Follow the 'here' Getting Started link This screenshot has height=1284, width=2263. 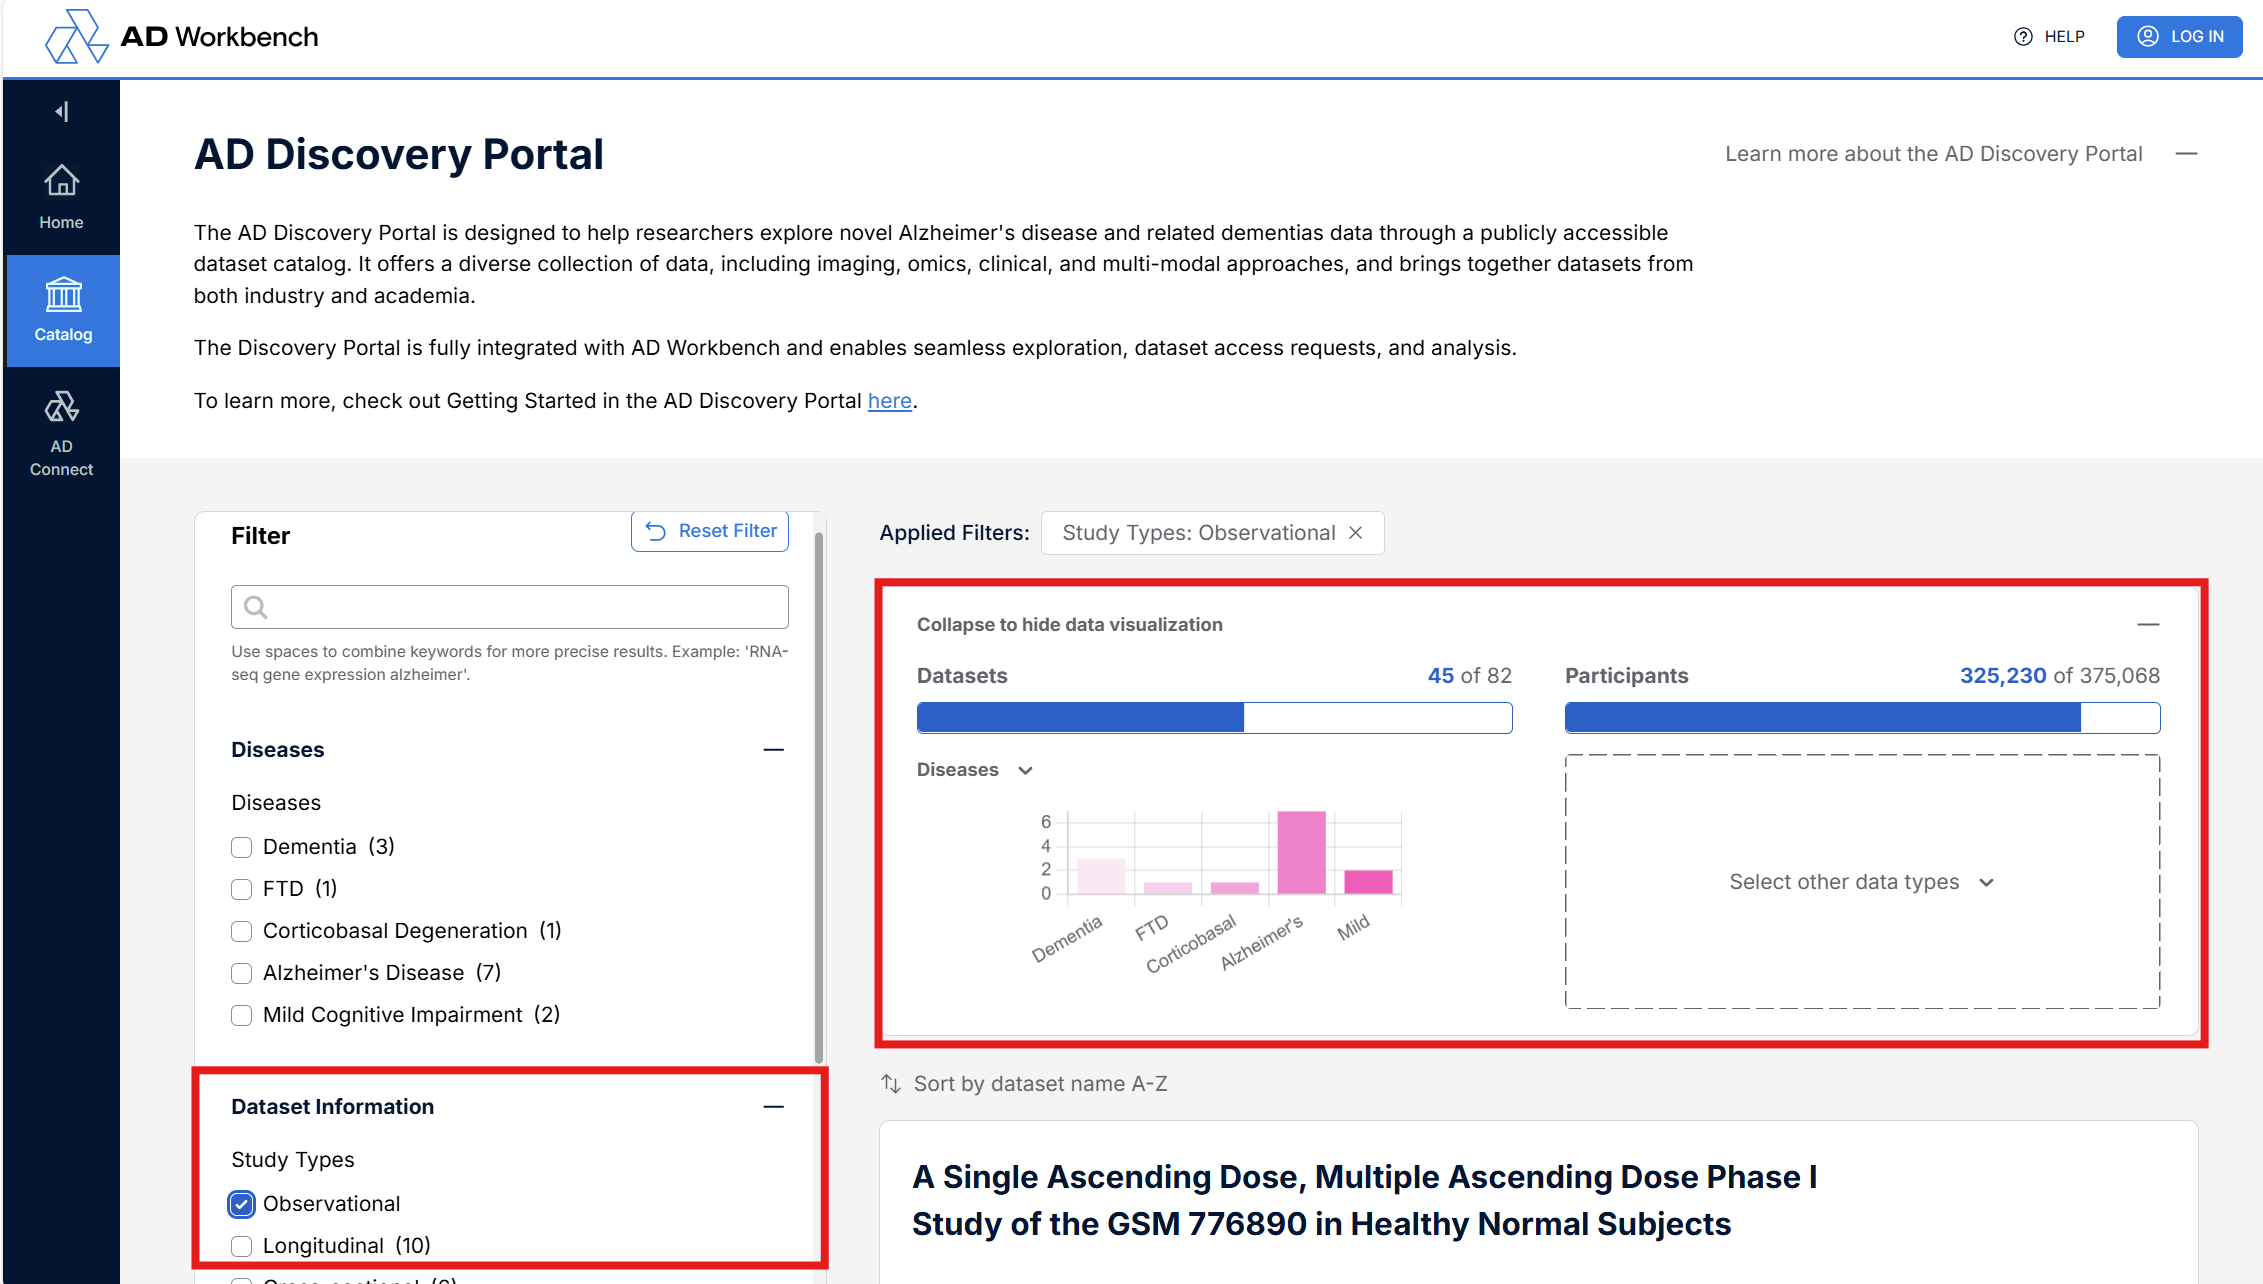pos(889,401)
